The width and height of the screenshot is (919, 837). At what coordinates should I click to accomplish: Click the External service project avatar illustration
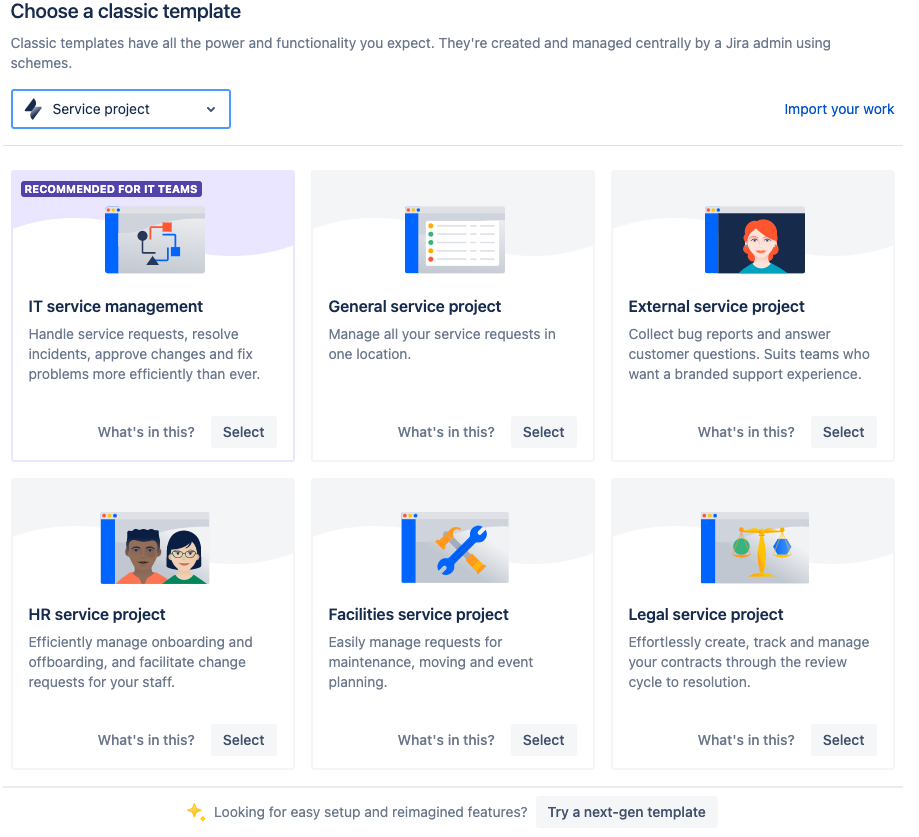click(x=755, y=240)
